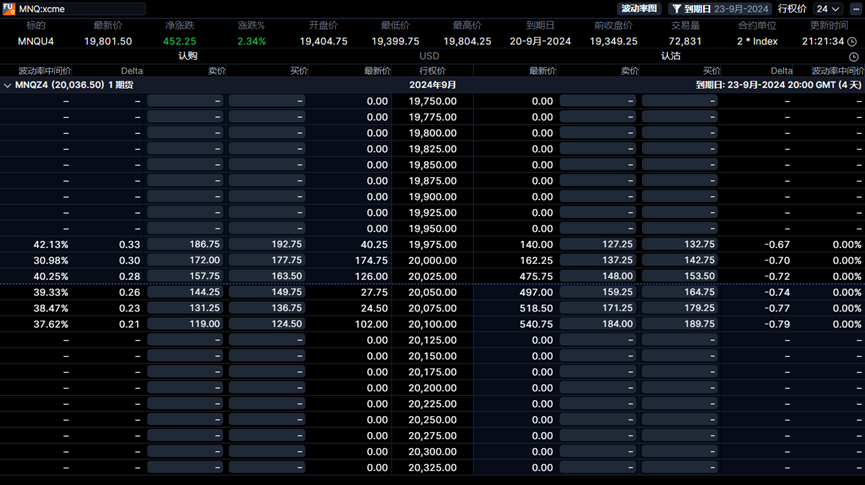This screenshot has width=865, height=485.
Task: Click the 20,050.00 strike price row
Action: tap(432, 292)
